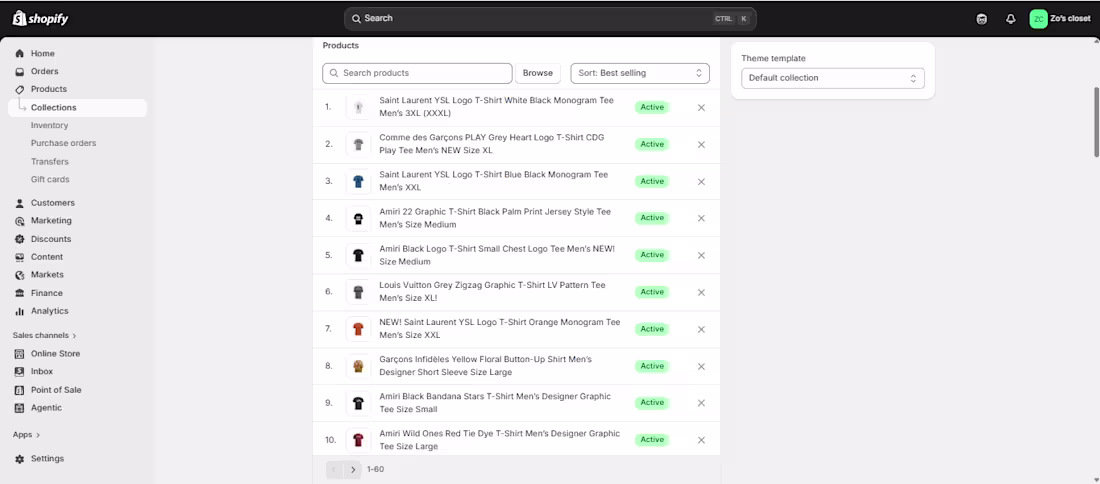Image resolution: width=1100 pixels, height=484 pixels.
Task: Open the notifications bell
Action: (x=1010, y=19)
